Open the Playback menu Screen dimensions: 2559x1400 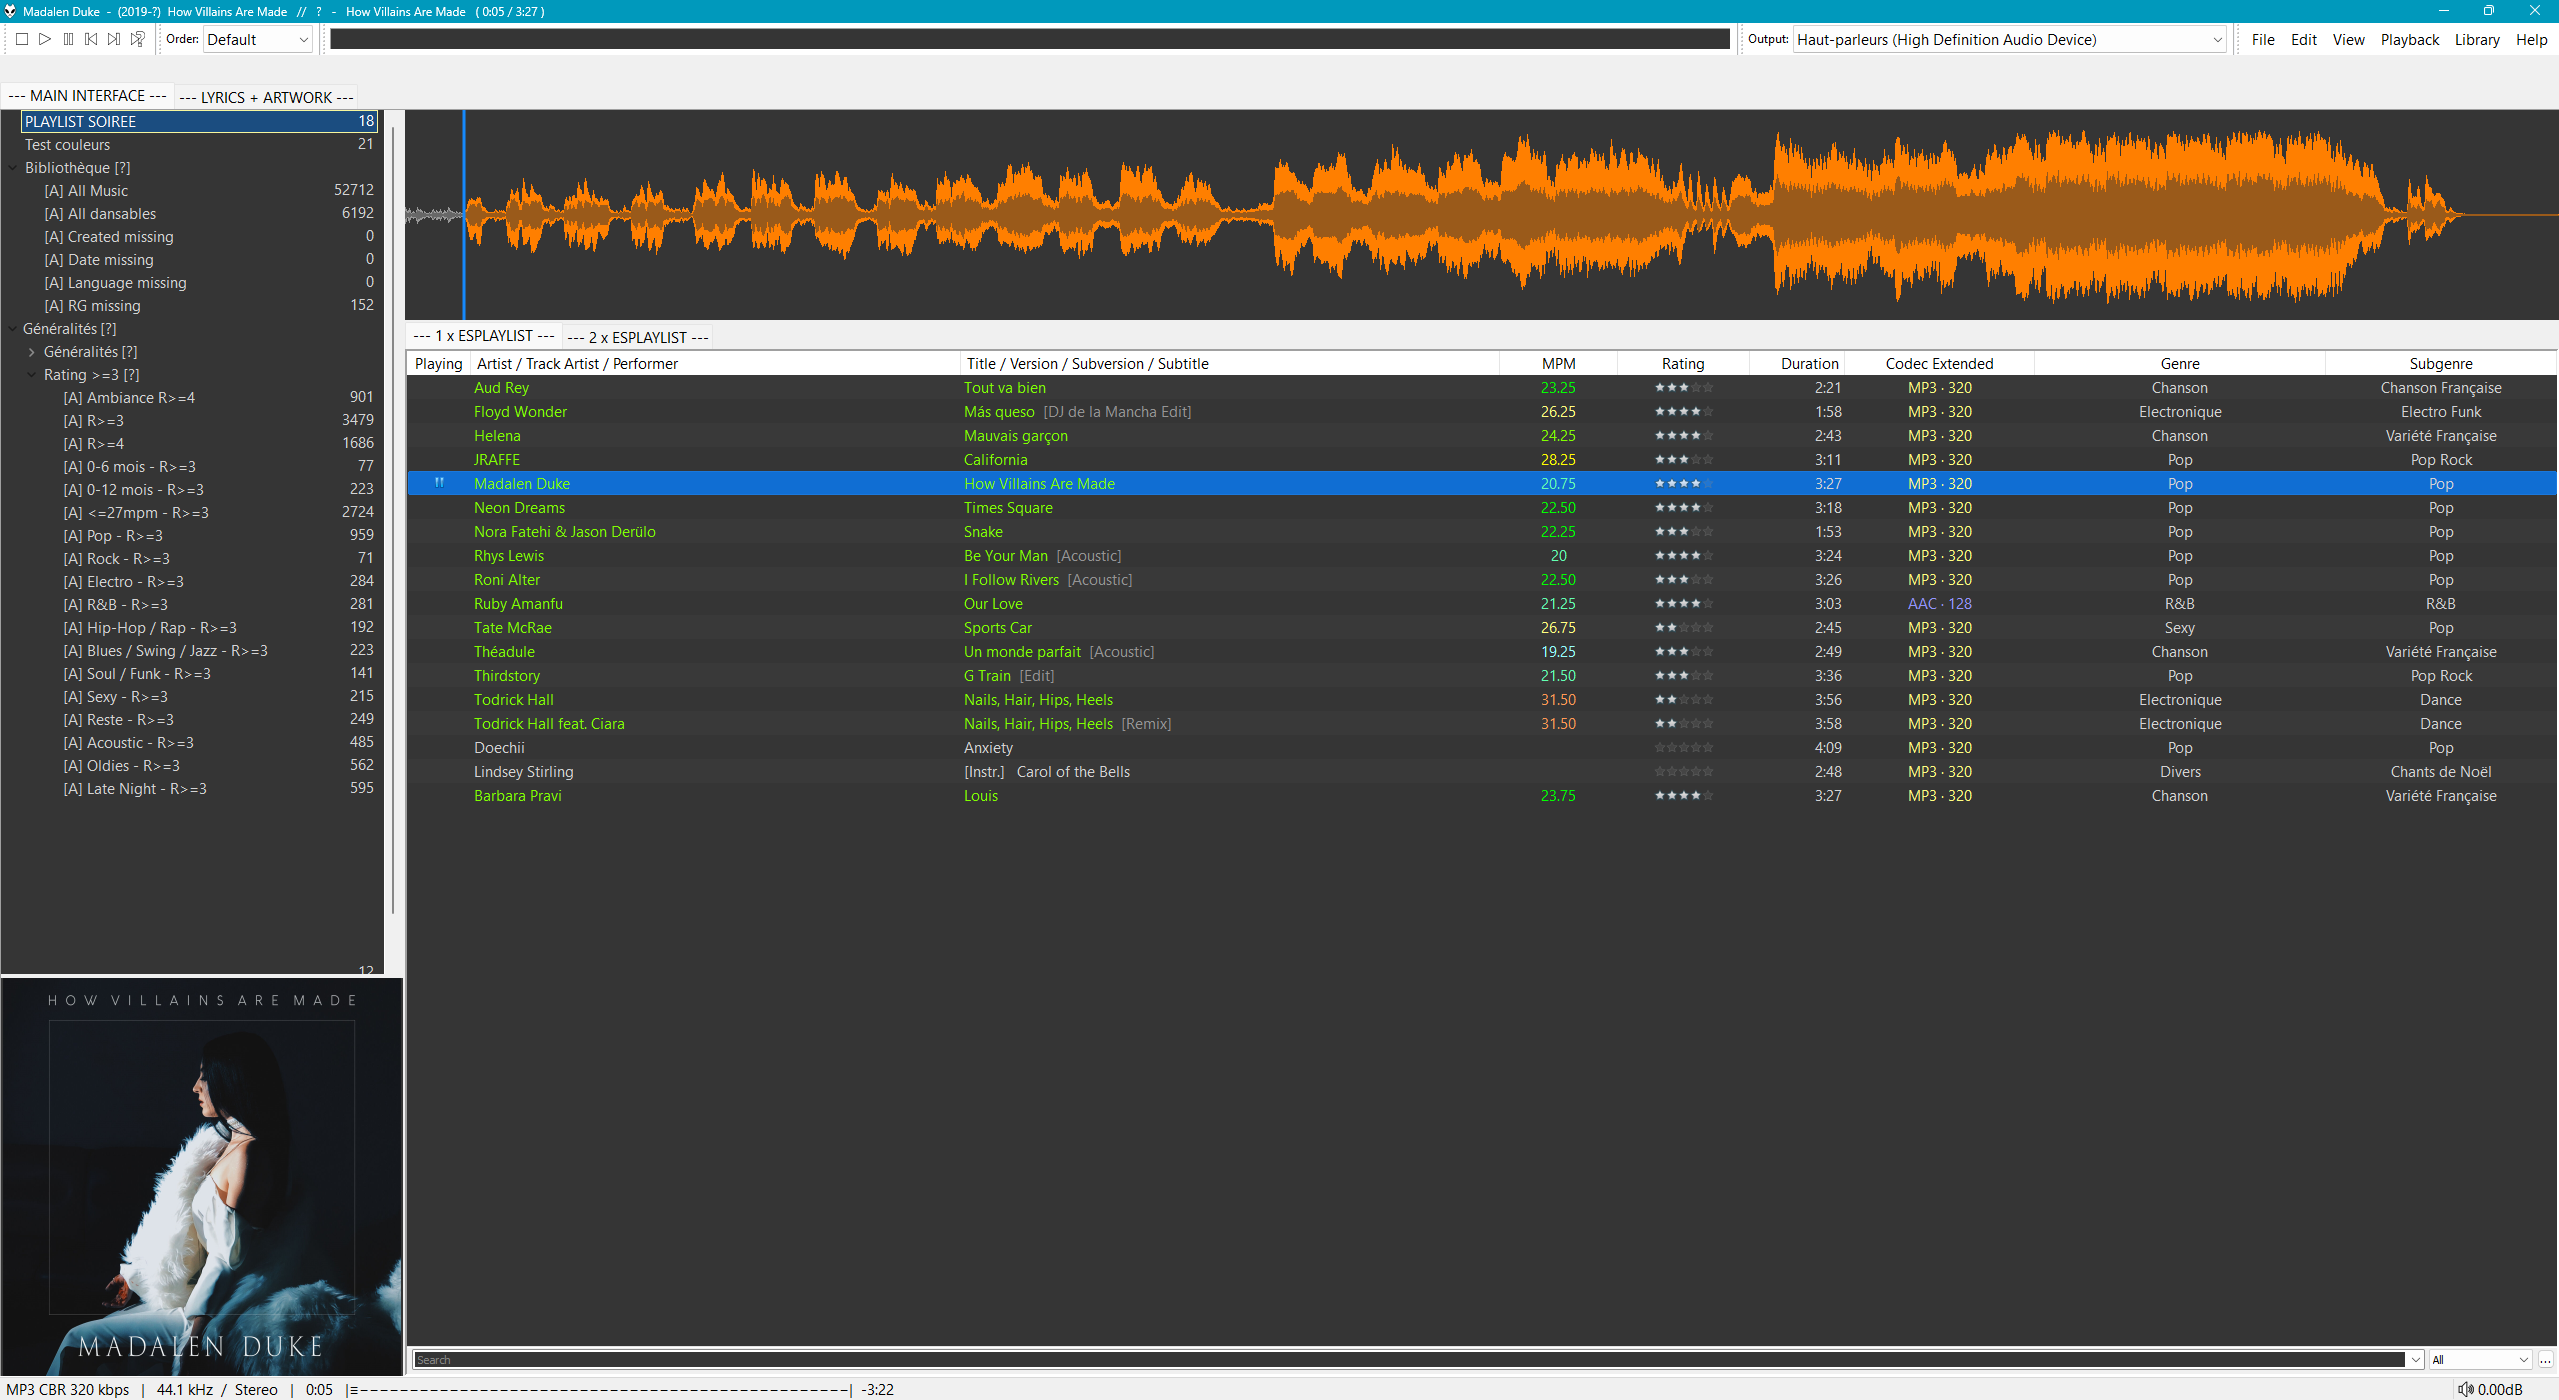tap(2409, 39)
